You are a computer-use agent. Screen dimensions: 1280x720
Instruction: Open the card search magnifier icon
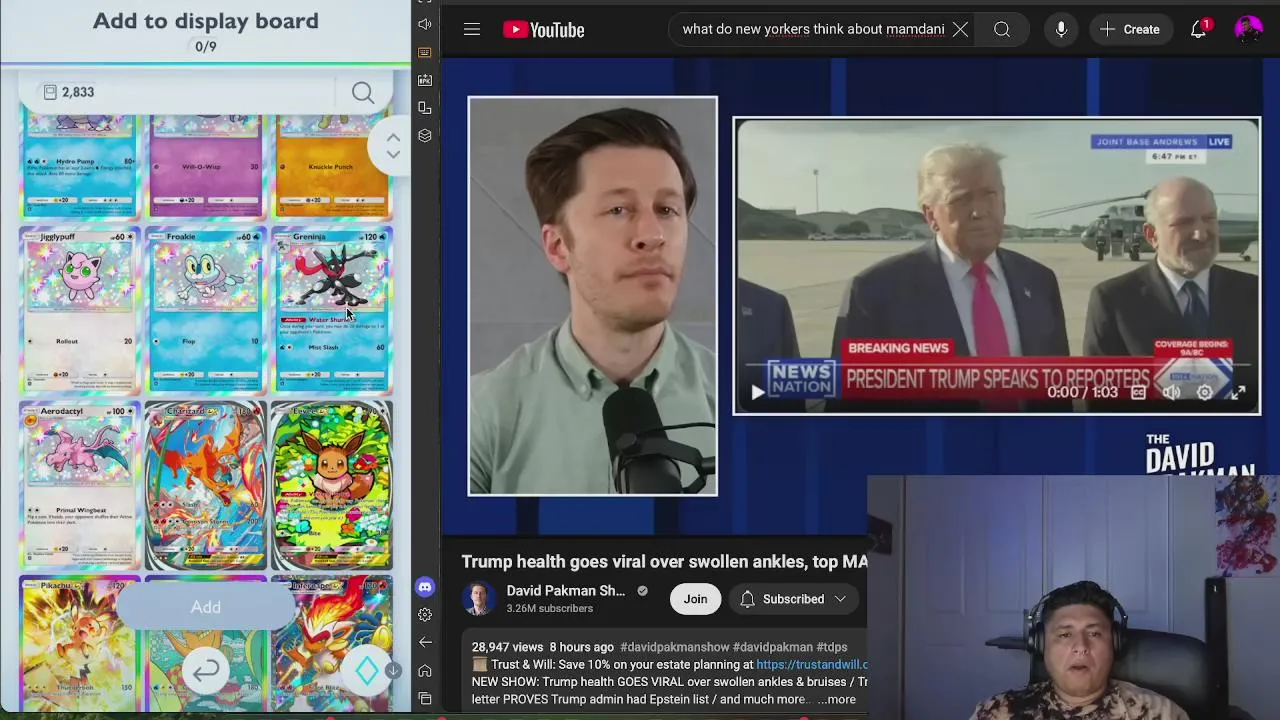(363, 93)
